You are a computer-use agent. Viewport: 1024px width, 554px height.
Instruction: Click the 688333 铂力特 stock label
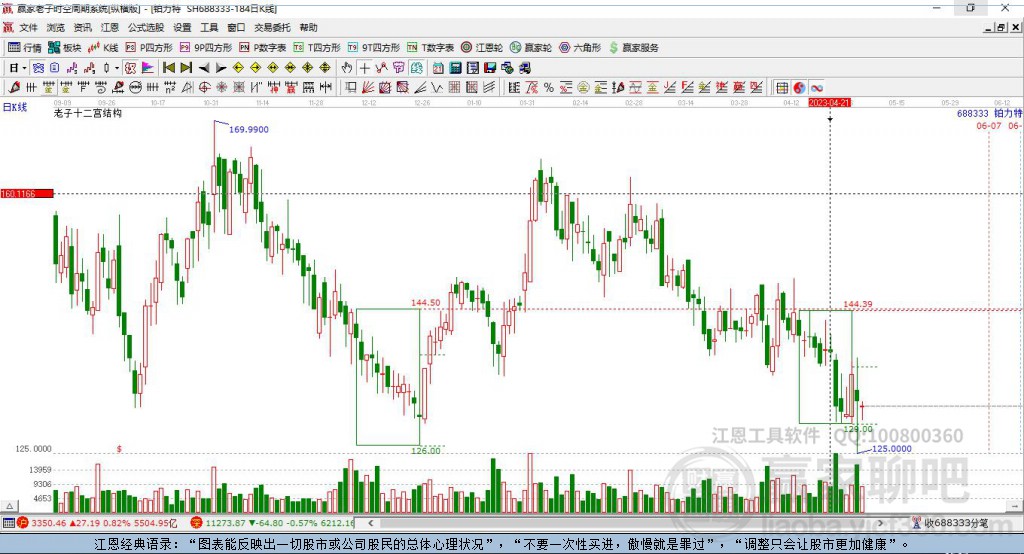989,113
